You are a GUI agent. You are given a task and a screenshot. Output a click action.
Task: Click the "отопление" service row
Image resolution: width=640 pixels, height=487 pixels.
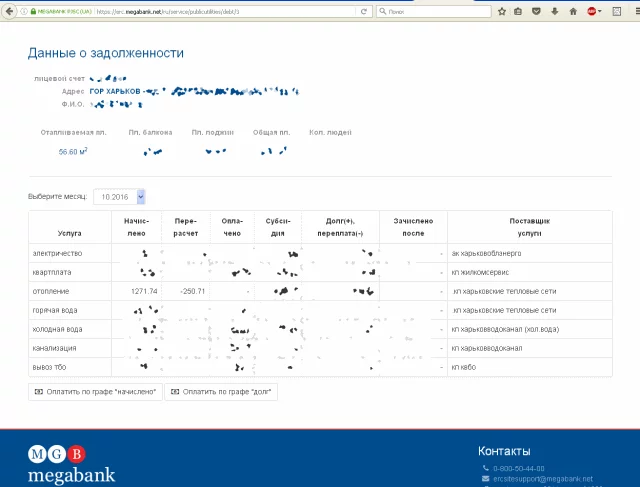pos(320,291)
